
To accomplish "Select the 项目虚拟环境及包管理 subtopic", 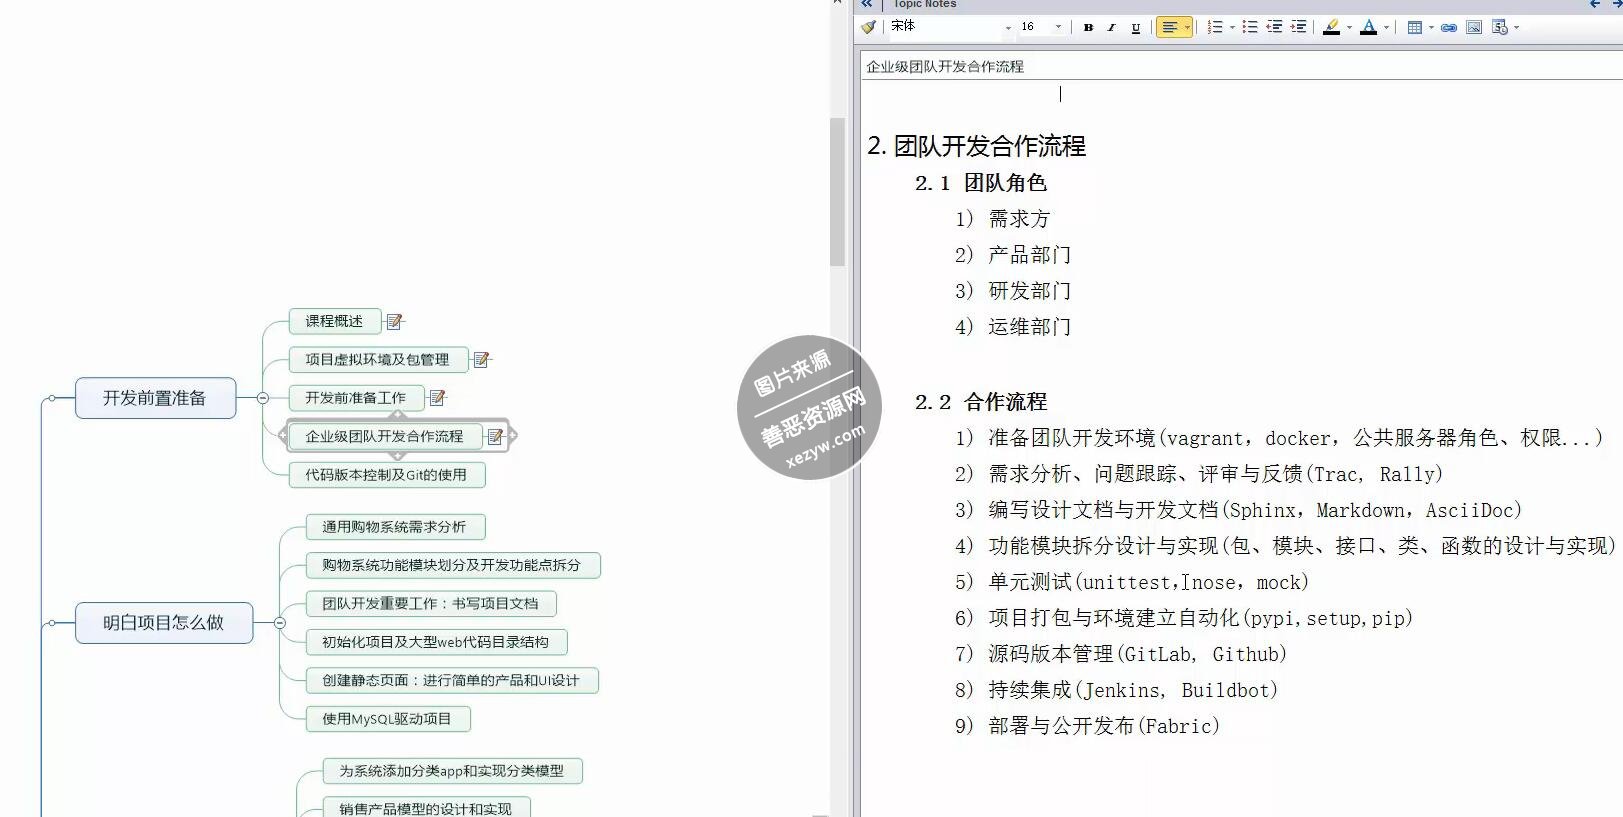I will coord(378,360).
